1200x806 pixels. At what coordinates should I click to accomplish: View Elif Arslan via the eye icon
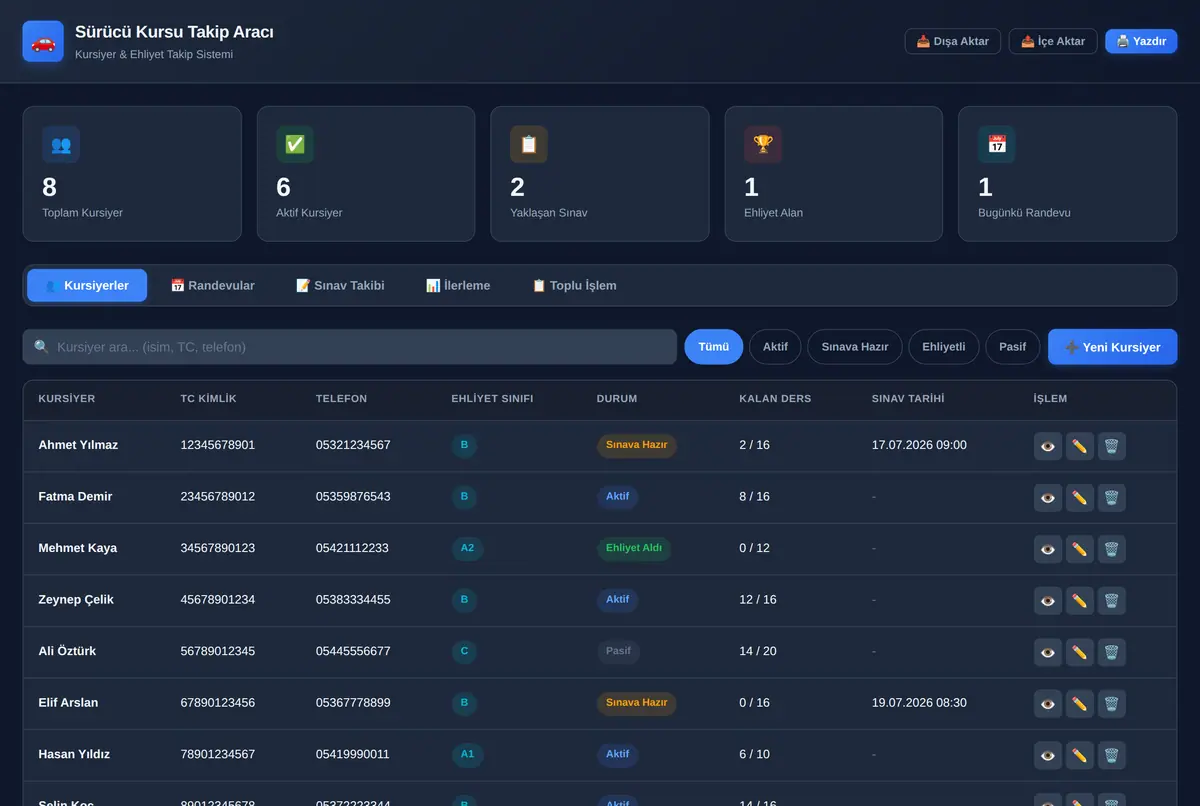1048,704
